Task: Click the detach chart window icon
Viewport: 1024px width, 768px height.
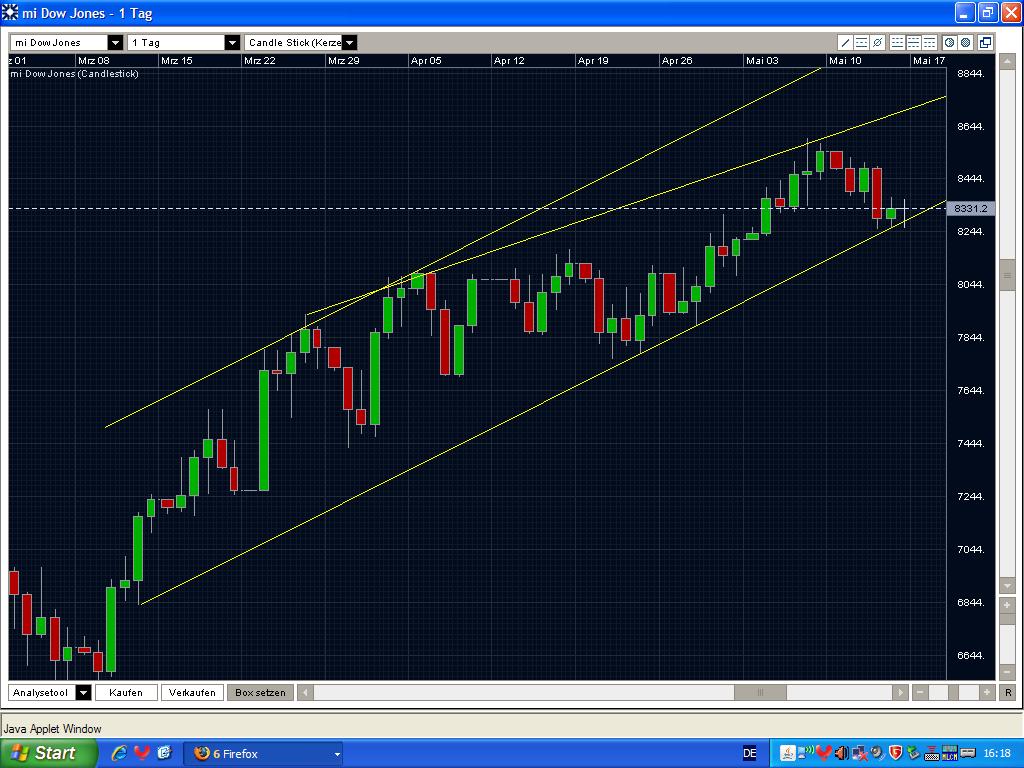Action: tap(985, 43)
